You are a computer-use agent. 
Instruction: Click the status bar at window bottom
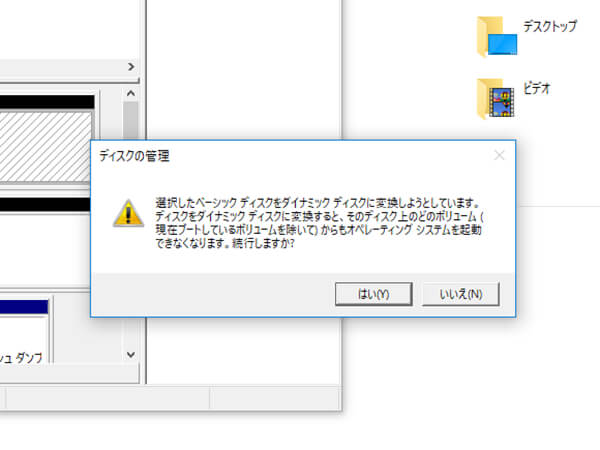pyautogui.click(x=171, y=399)
